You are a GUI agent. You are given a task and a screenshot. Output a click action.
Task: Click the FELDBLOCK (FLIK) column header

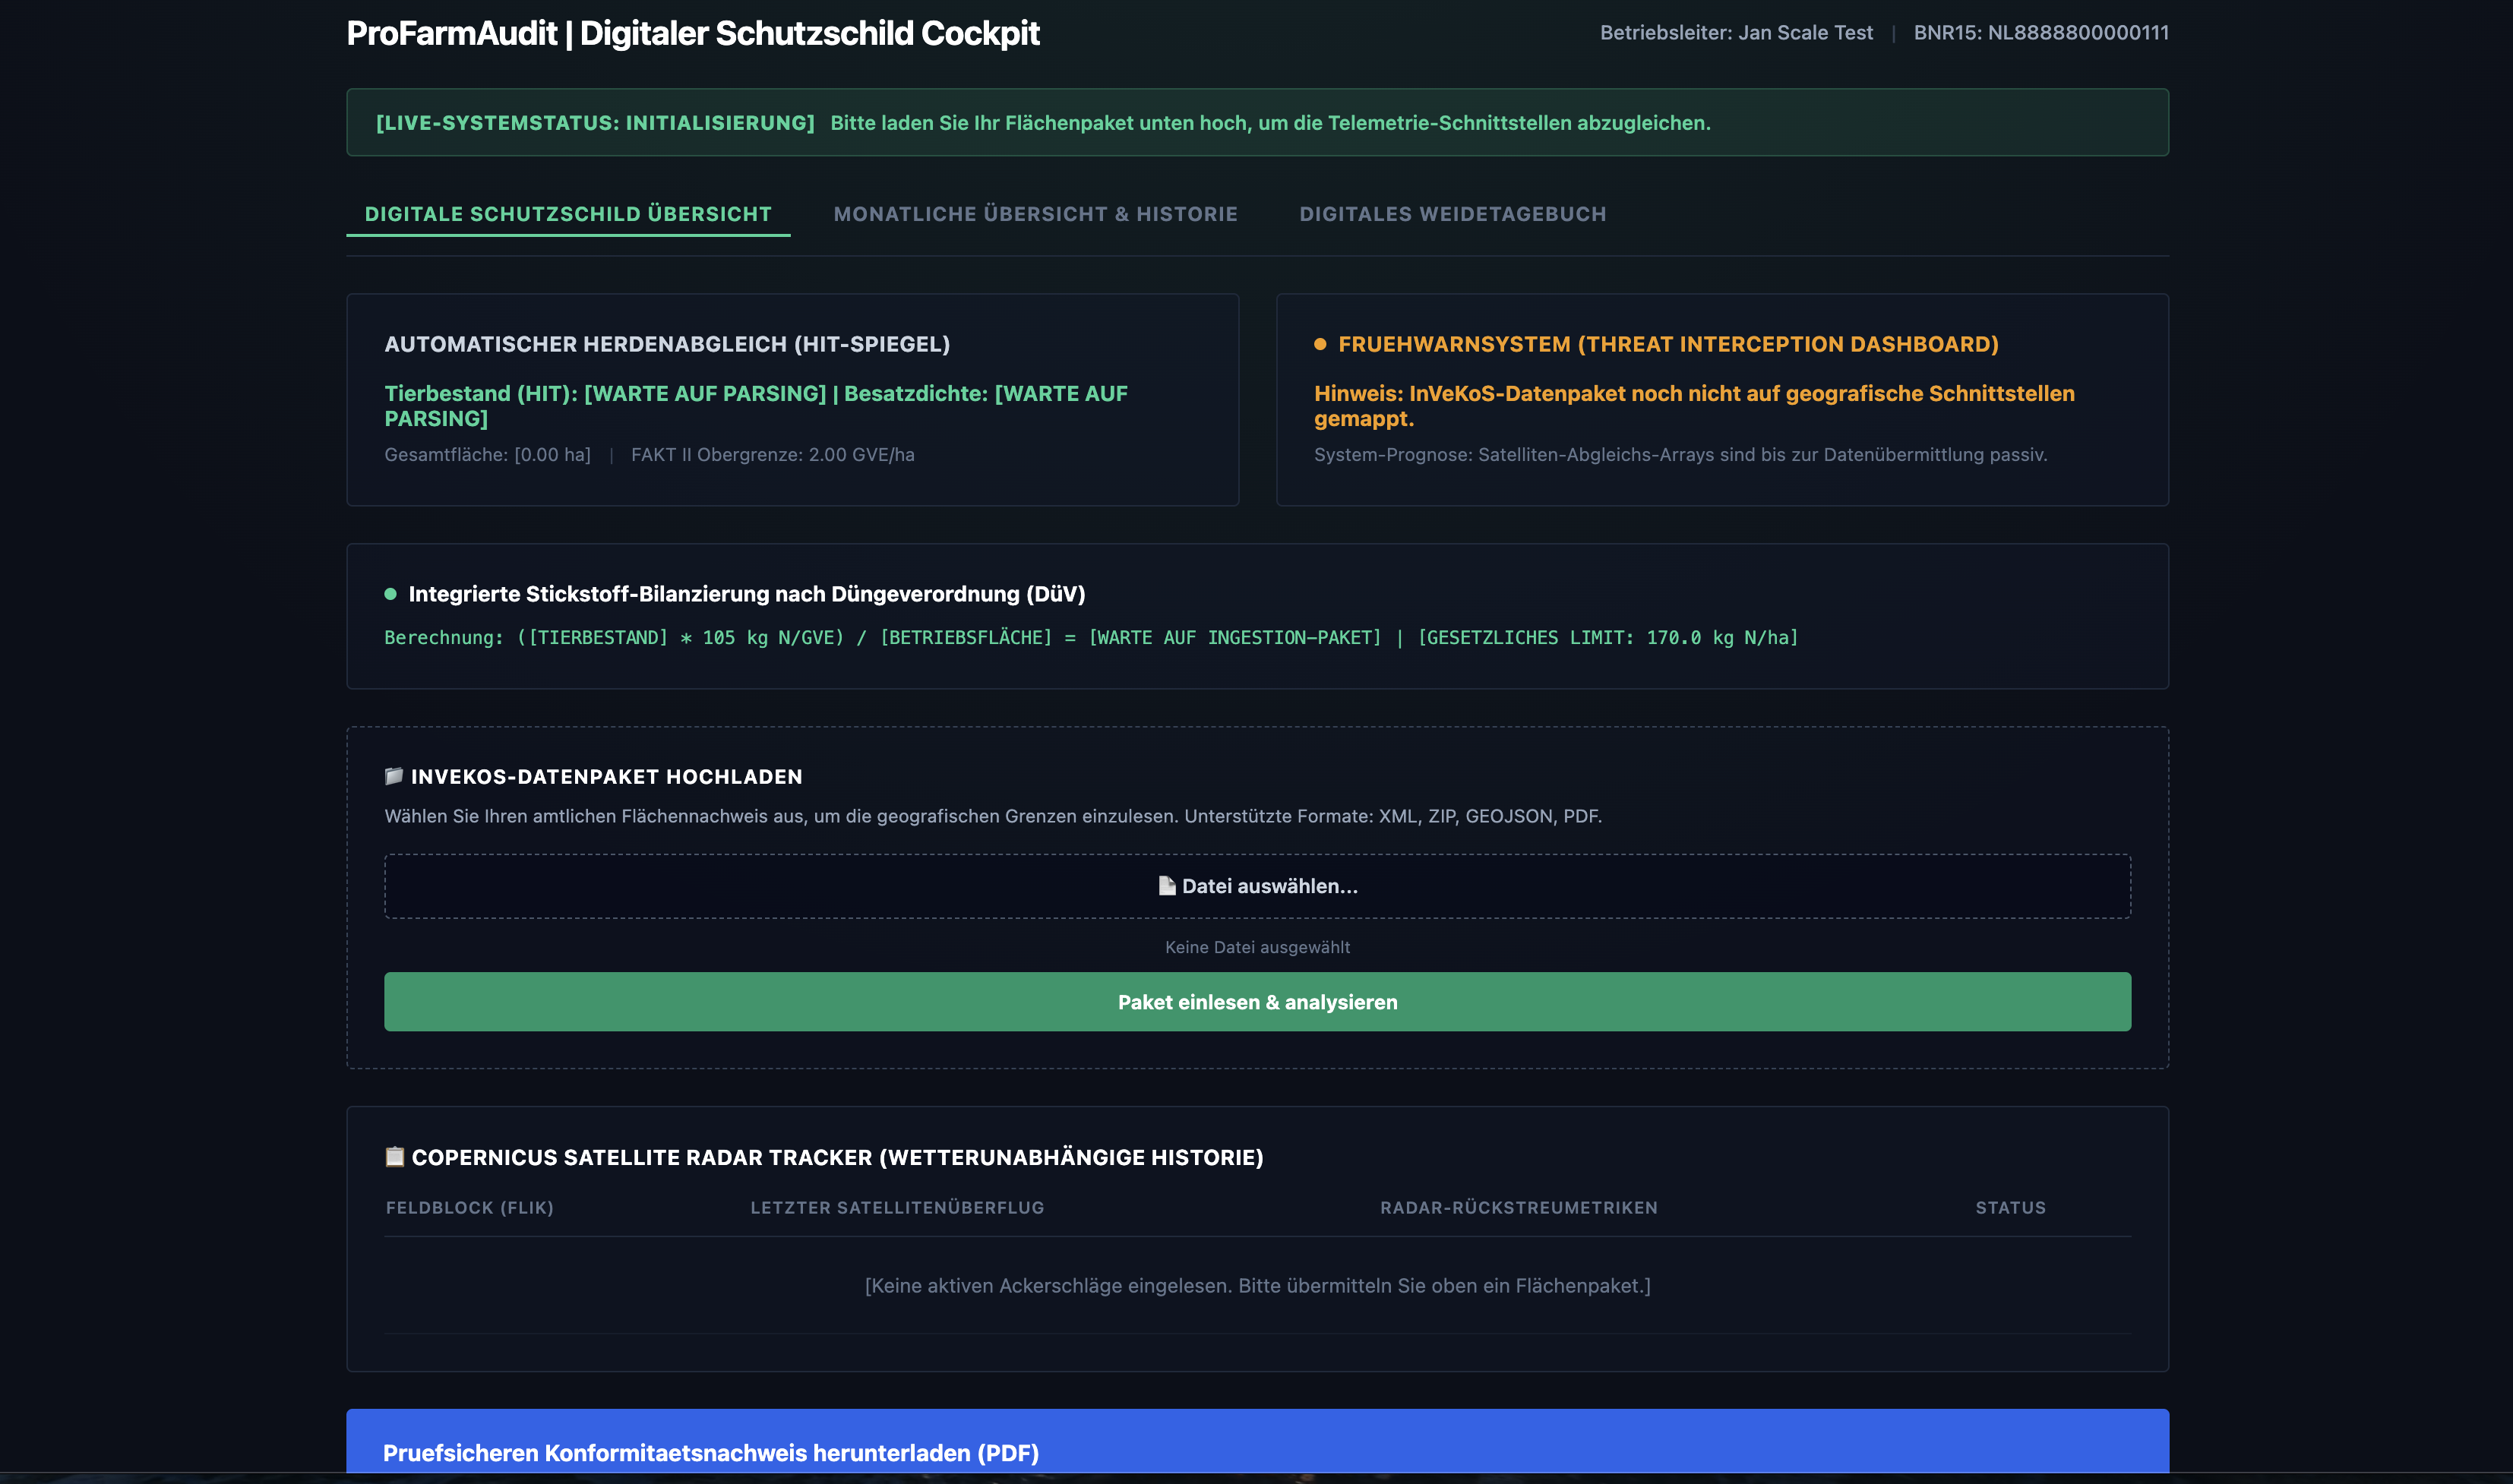point(470,1208)
